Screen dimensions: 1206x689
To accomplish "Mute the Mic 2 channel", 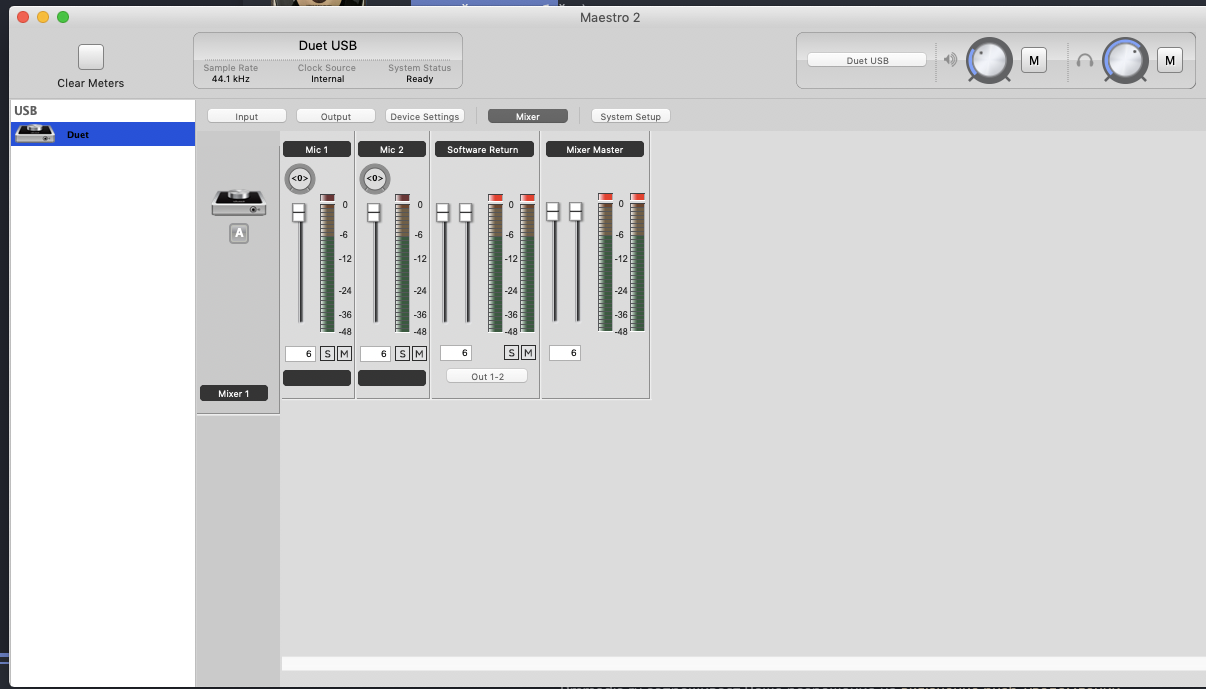I will [x=419, y=353].
